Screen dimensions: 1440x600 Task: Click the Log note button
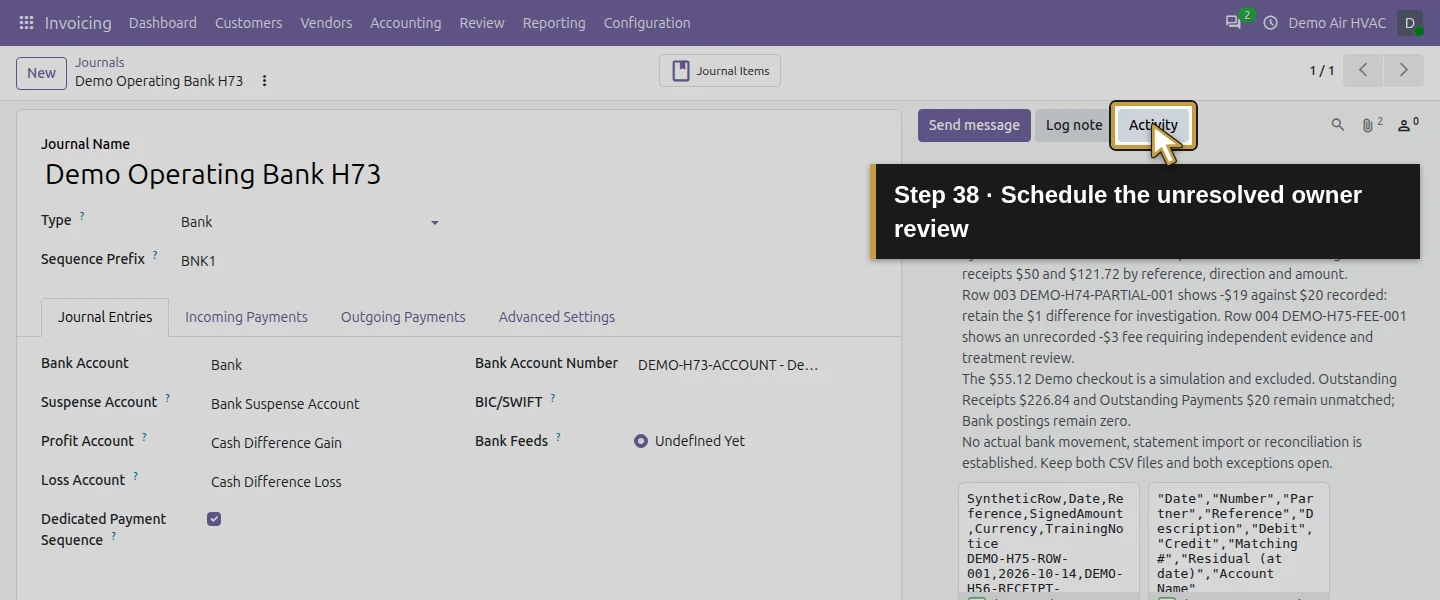[1074, 125]
